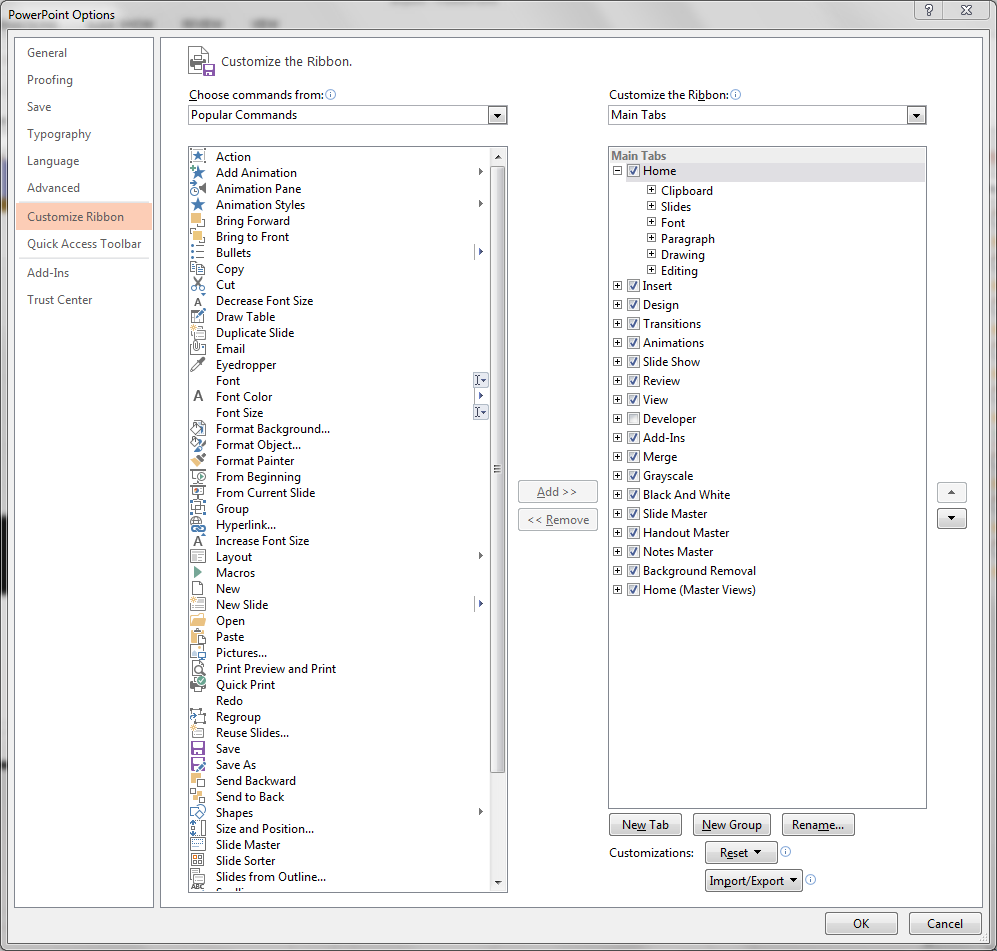Click the Move Down arrow button
The width and height of the screenshot is (997, 951).
pyautogui.click(x=952, y=518)
